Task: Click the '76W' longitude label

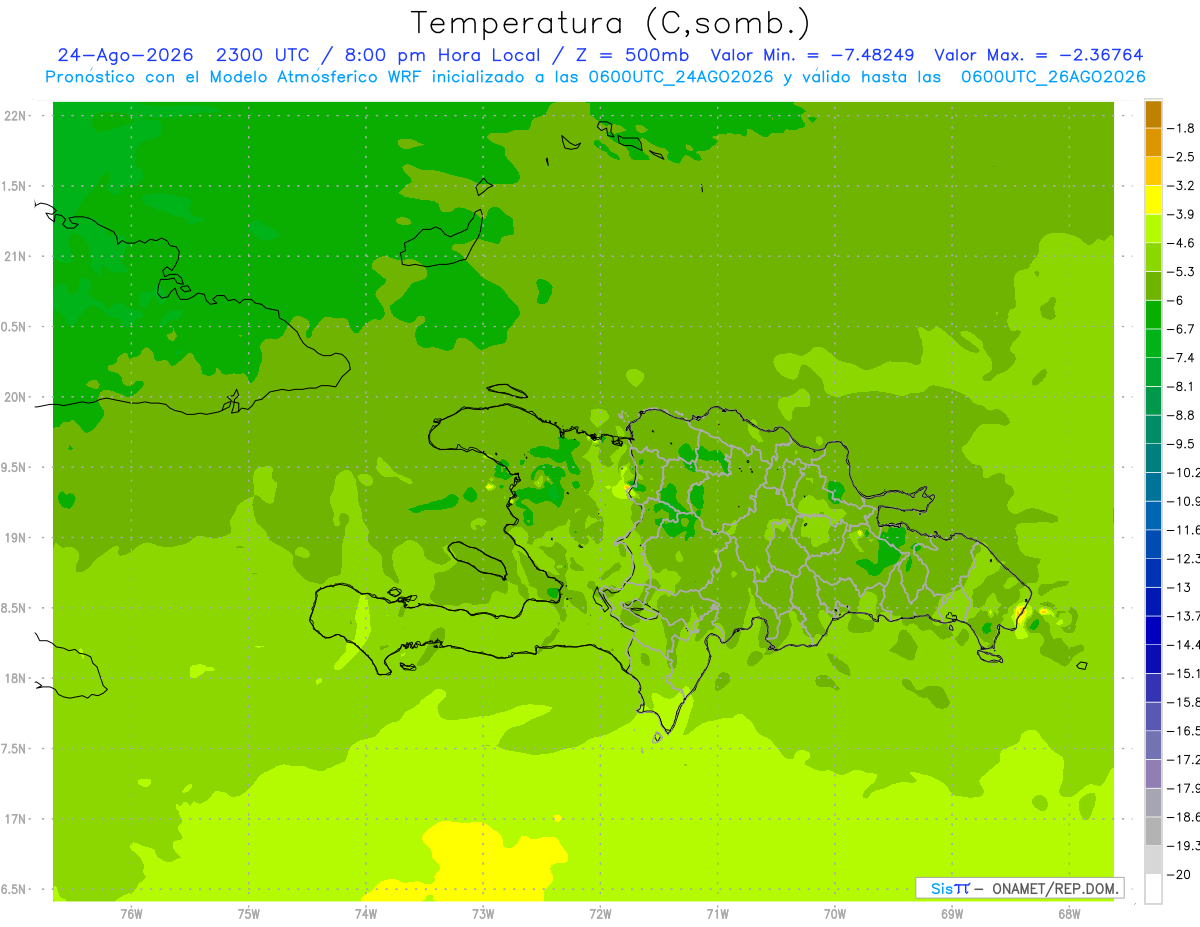Action: [x=131, y=913]
